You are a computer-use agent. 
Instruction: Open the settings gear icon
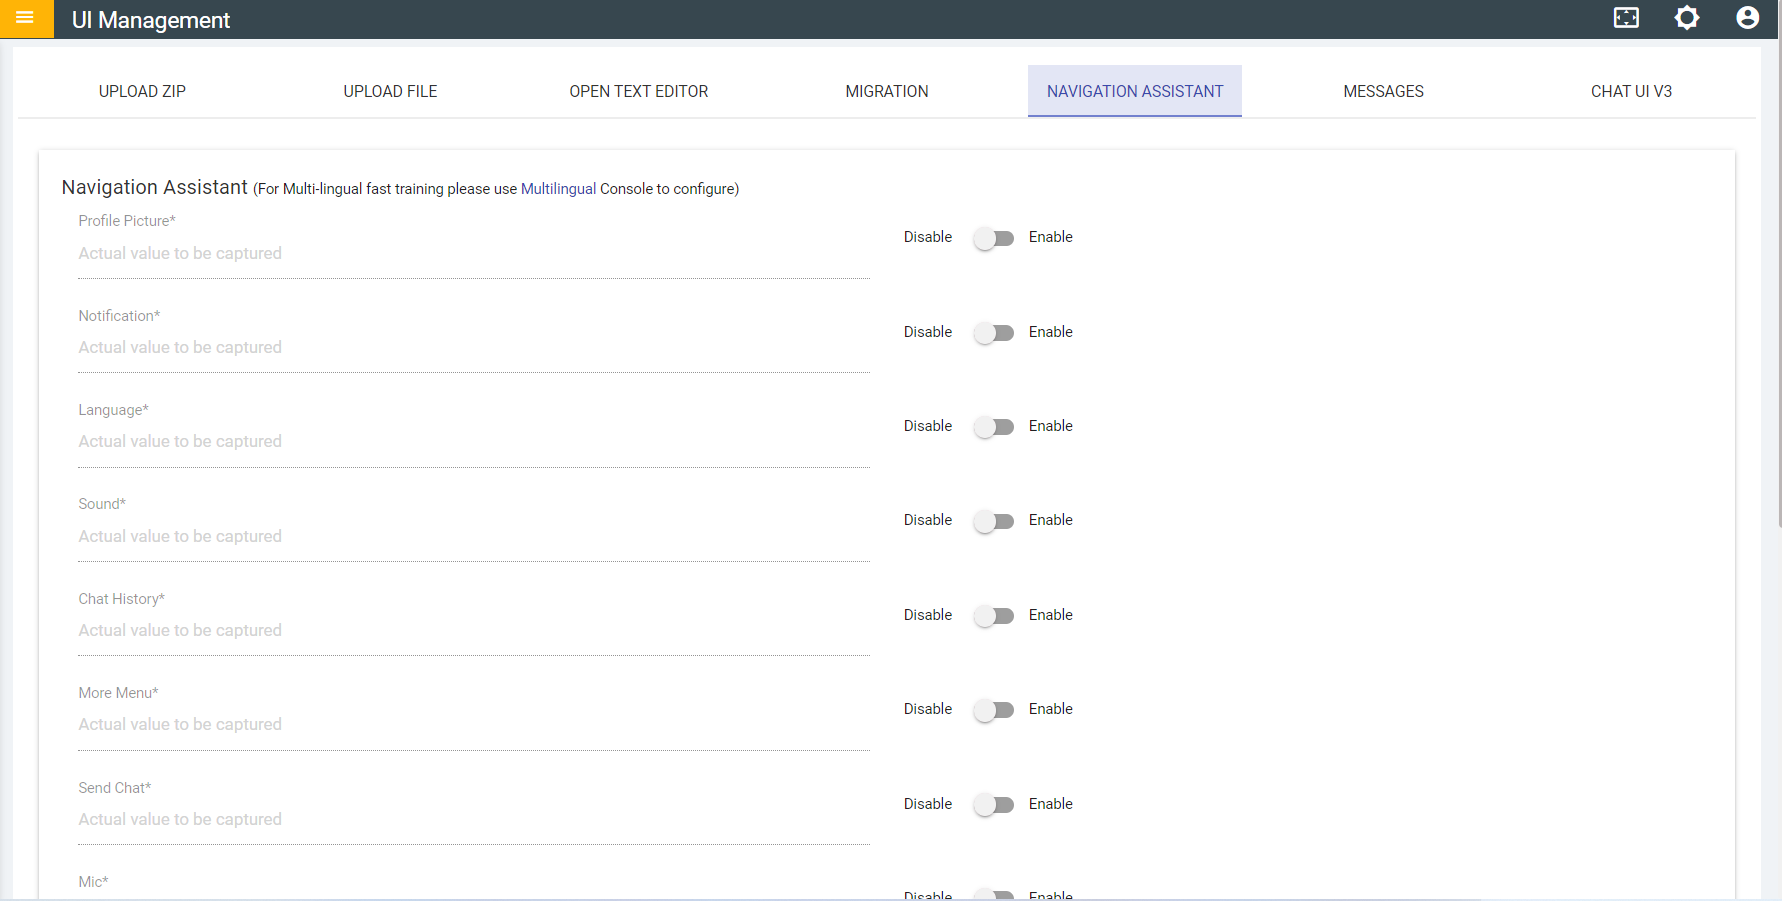[1687, 18]
